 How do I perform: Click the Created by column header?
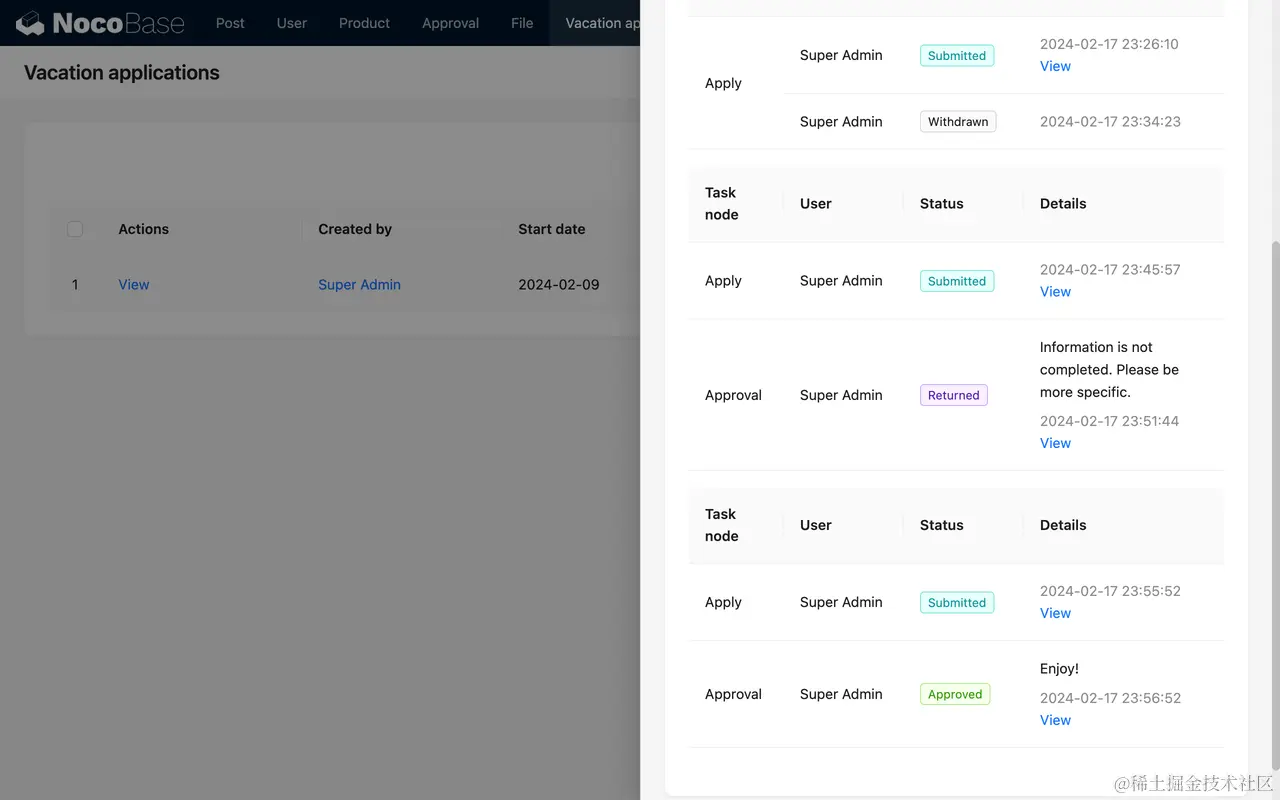355,229
